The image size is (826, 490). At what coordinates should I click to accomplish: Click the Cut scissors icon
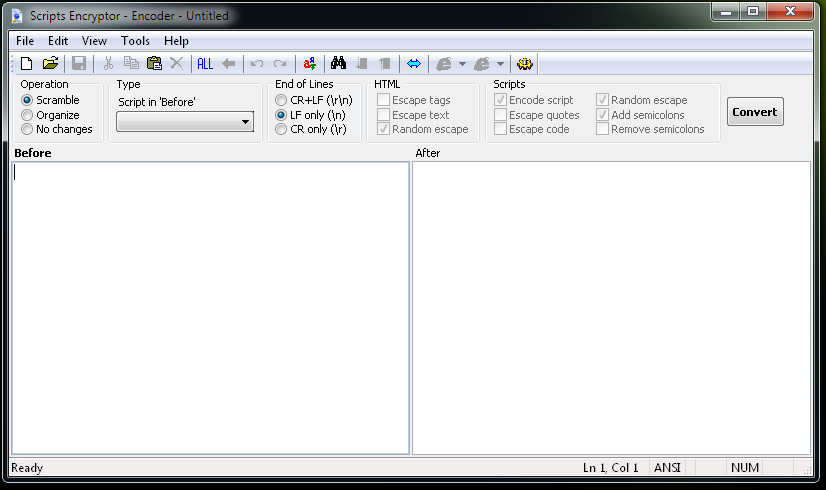point(108,64)
